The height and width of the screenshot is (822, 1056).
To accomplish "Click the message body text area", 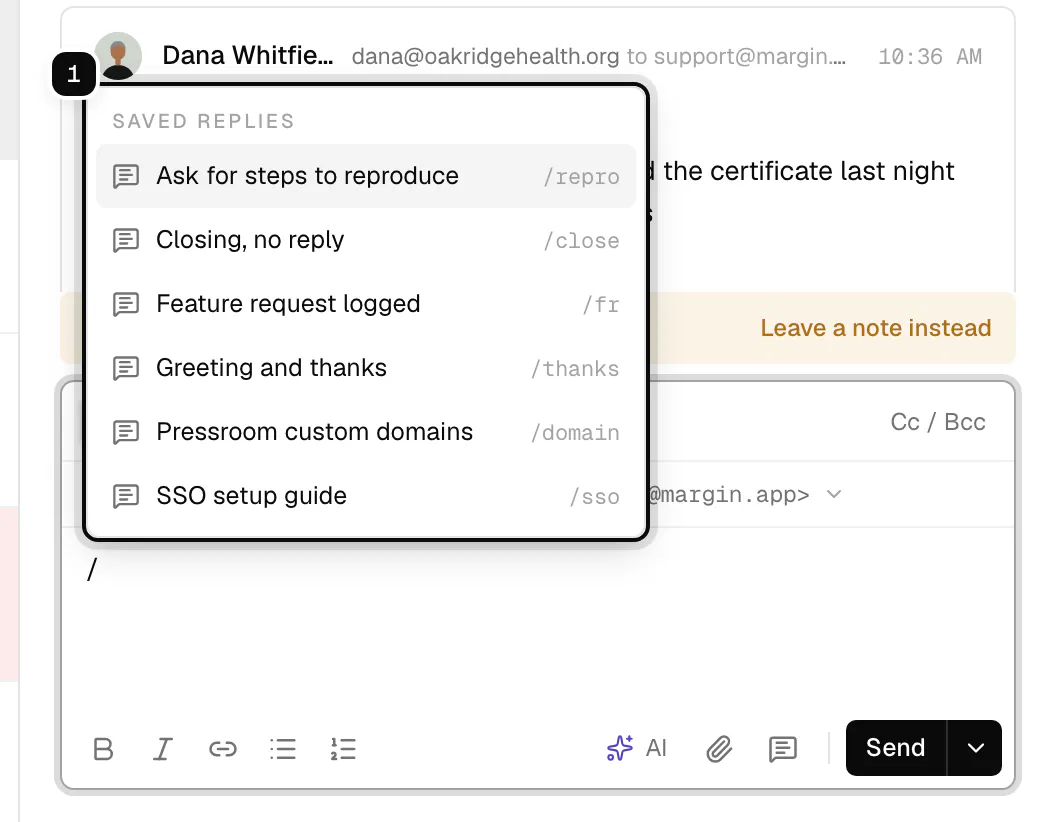I will 537,619.
